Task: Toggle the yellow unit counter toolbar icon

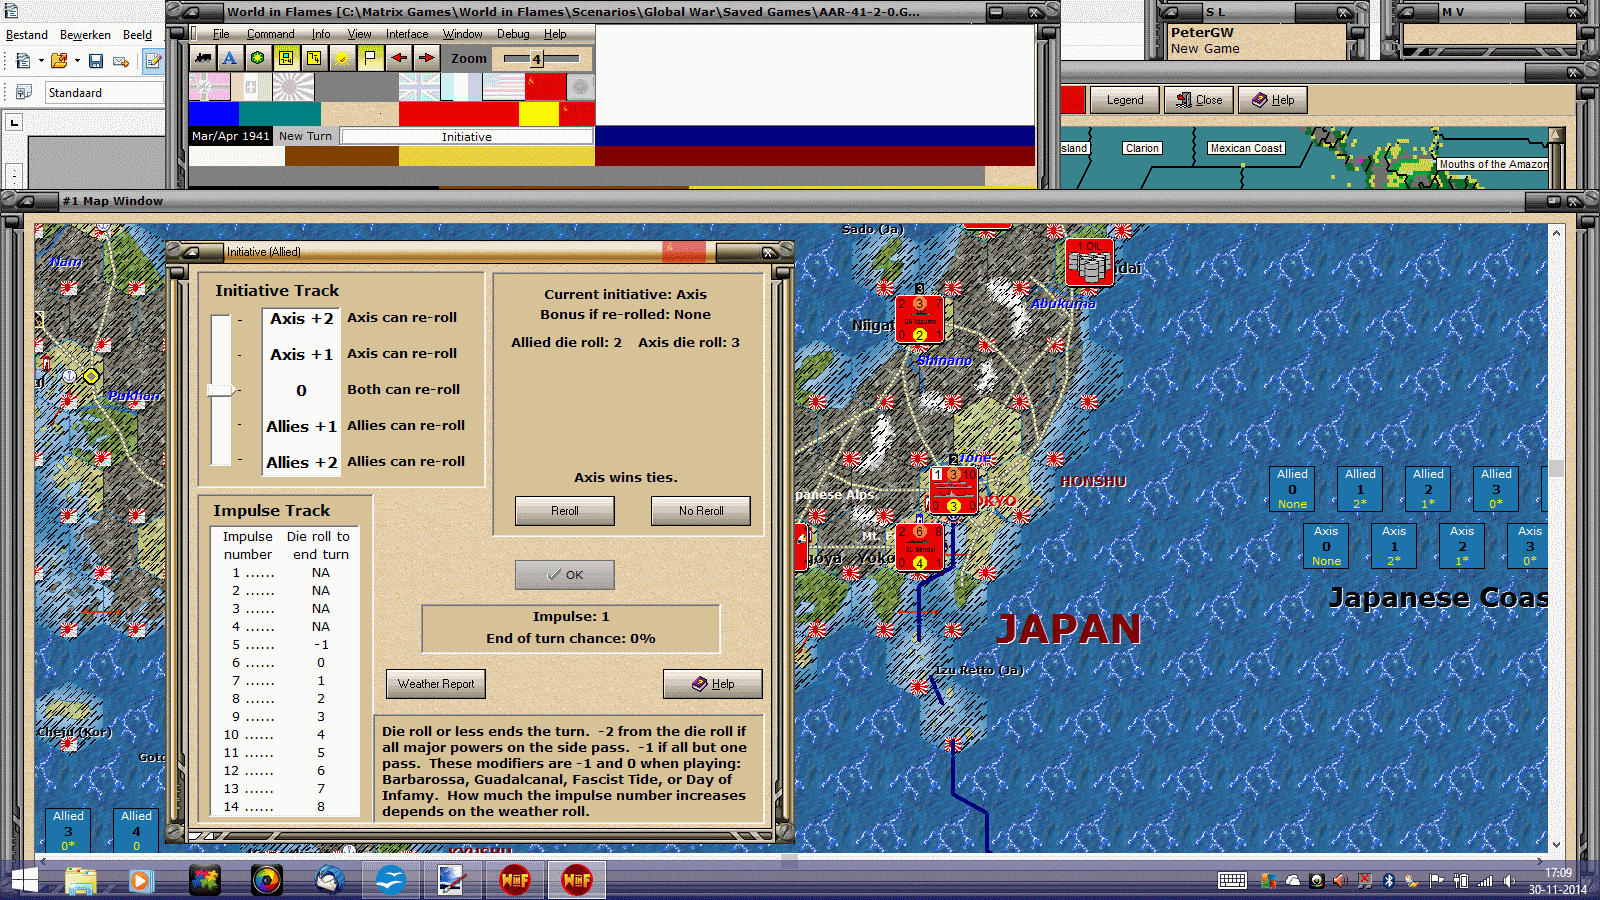Action: coord(286,58)
